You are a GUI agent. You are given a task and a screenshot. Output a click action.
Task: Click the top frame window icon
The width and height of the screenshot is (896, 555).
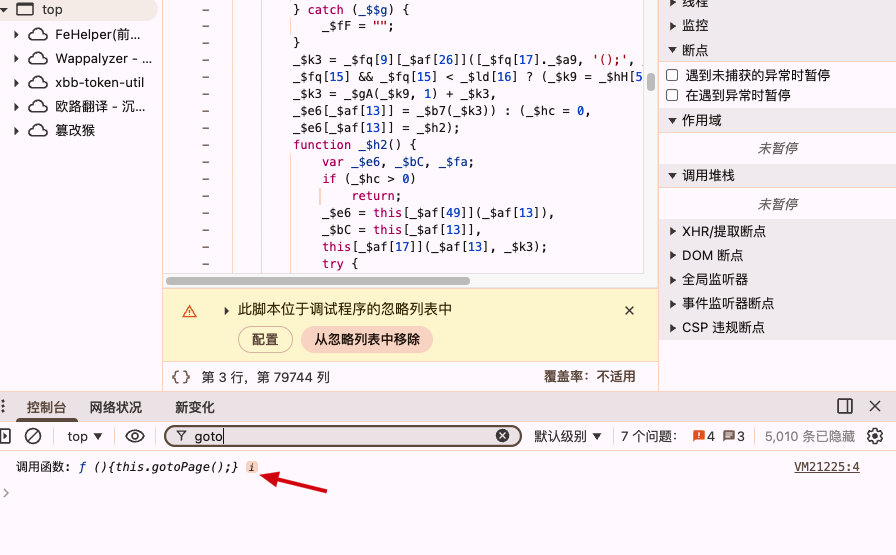25,9
